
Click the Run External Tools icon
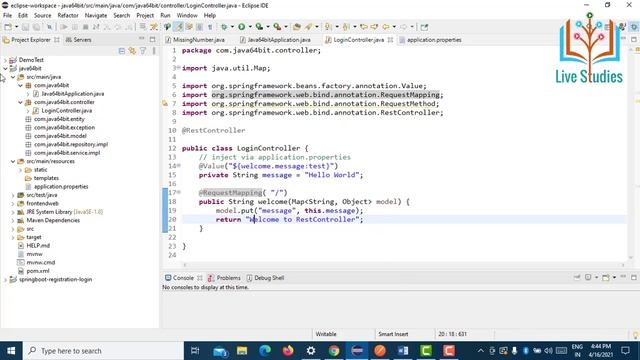pyautogui.click(x=277, y=27)
